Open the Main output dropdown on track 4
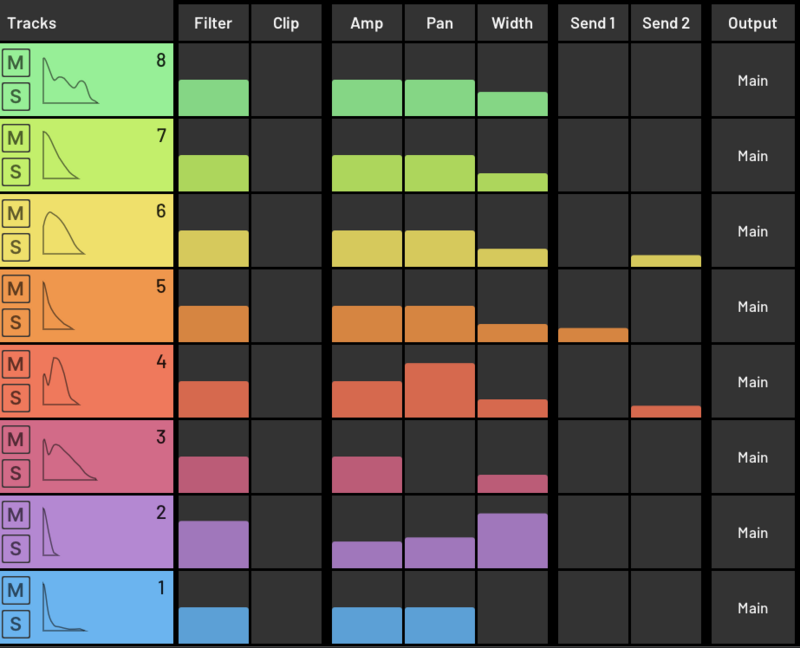The height and width of the screenshot is (648, 800). 752,382
